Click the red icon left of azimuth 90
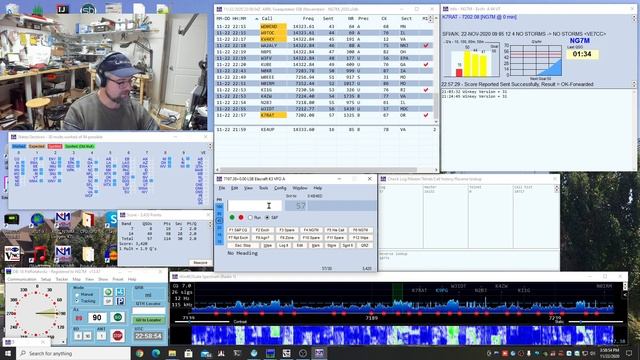The image size is (640, 360). coord(79,318)
